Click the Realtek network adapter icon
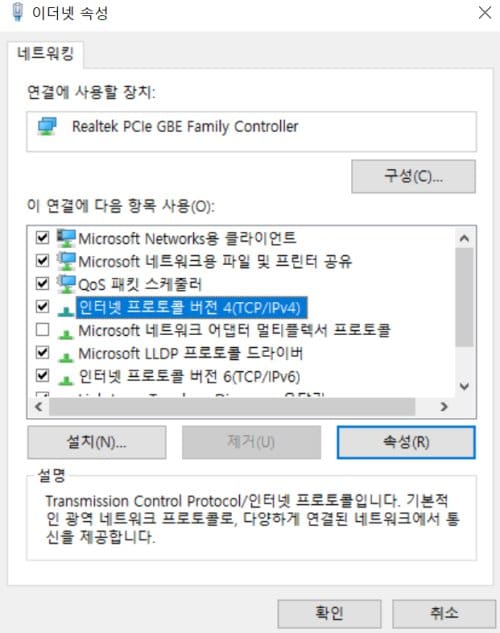This screenshot has width=500, height=633. coord(47,126)
